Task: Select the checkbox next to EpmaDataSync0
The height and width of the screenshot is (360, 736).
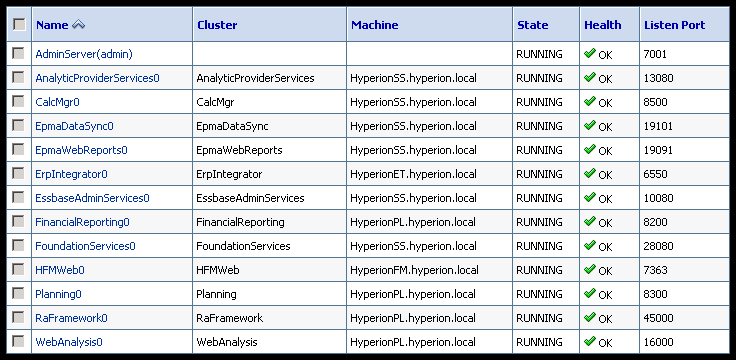Action: pyautogui.click(x=18, y=125)
